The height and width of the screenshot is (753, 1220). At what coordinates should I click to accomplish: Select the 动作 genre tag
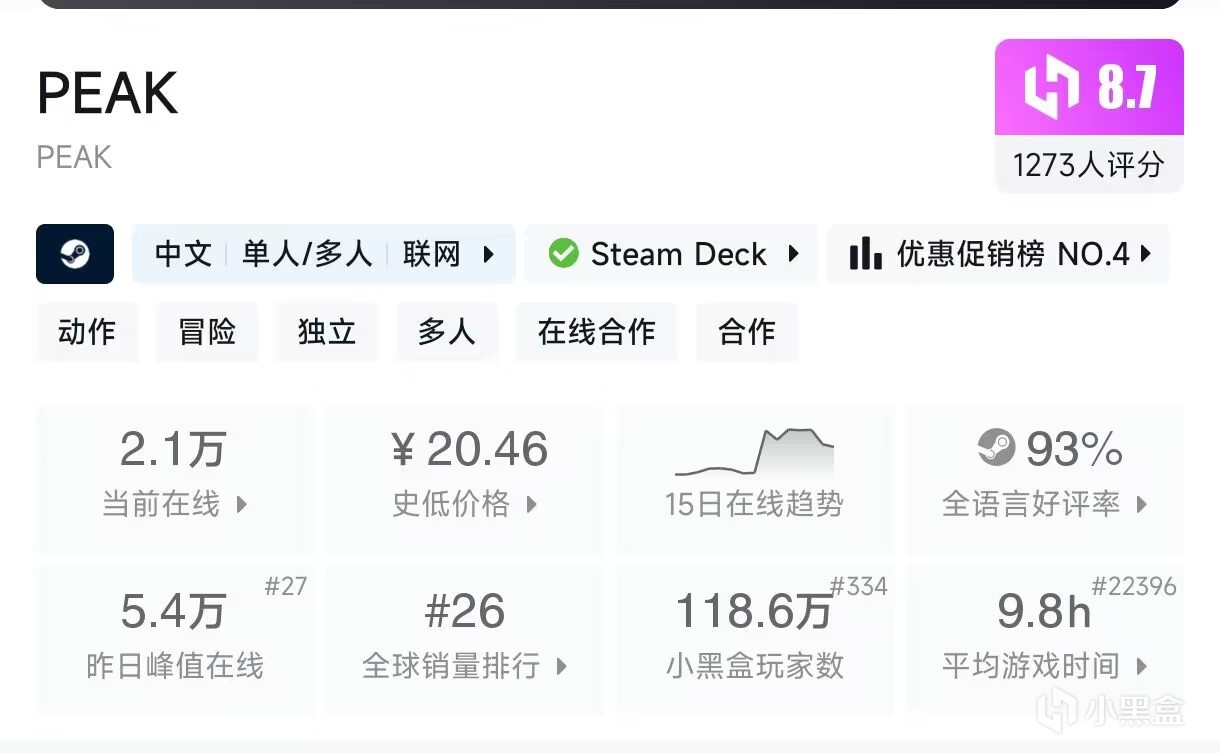pos(87,332)
